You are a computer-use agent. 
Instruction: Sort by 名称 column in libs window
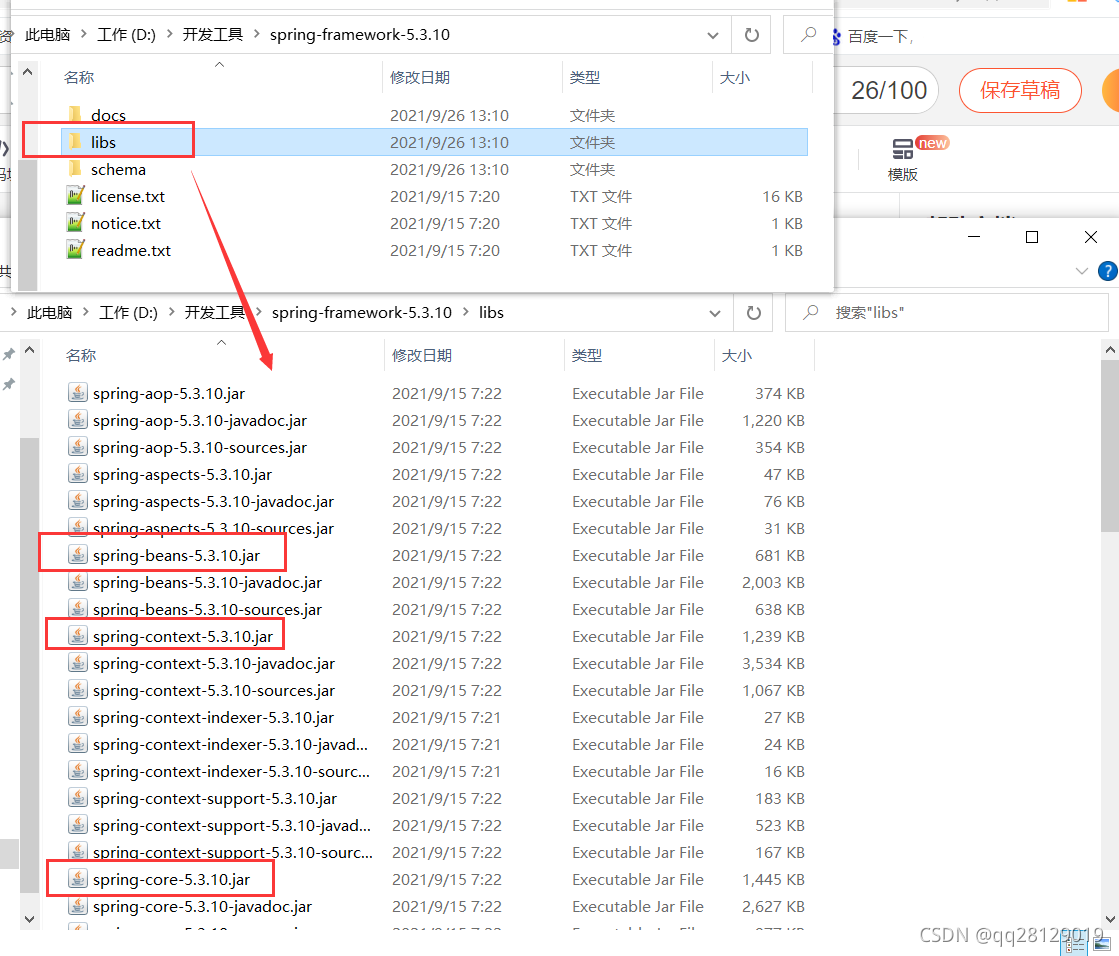pos(80,355)
